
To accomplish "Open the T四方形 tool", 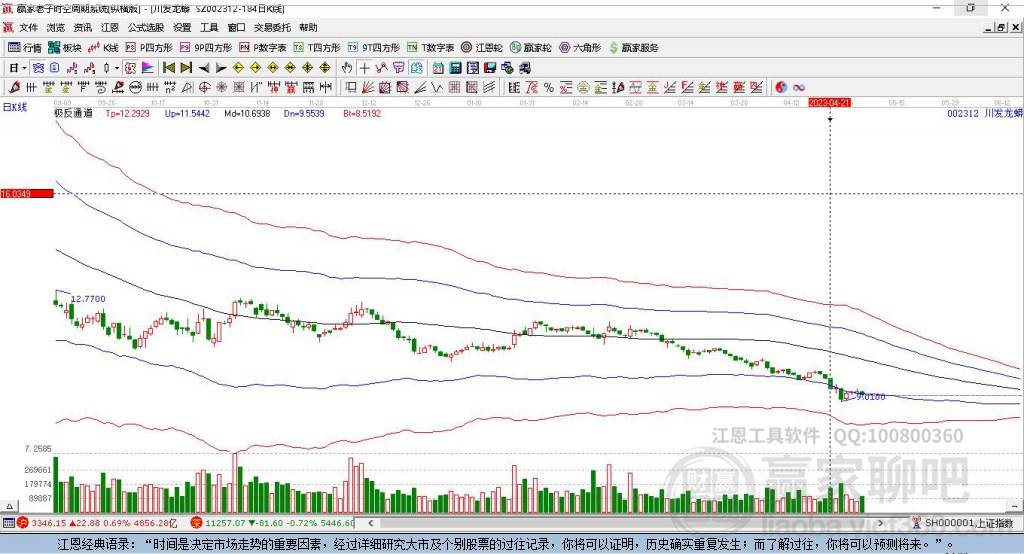I will [317, 48].
